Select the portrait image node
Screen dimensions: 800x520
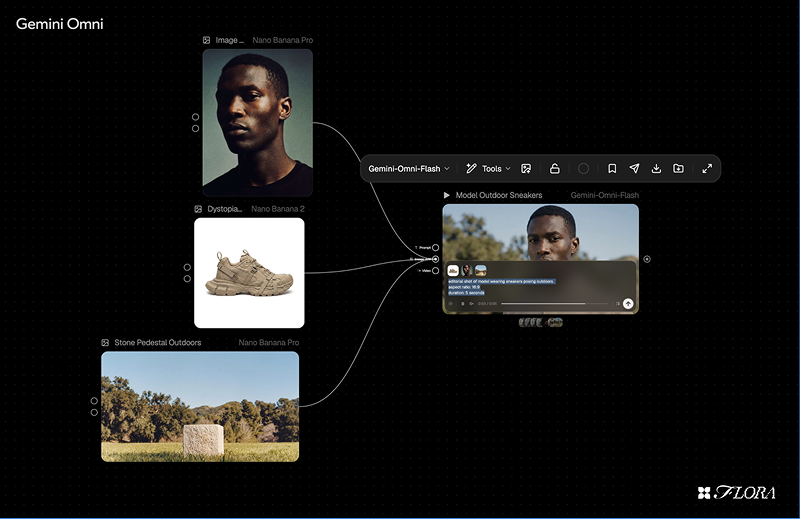click(258, 122)
